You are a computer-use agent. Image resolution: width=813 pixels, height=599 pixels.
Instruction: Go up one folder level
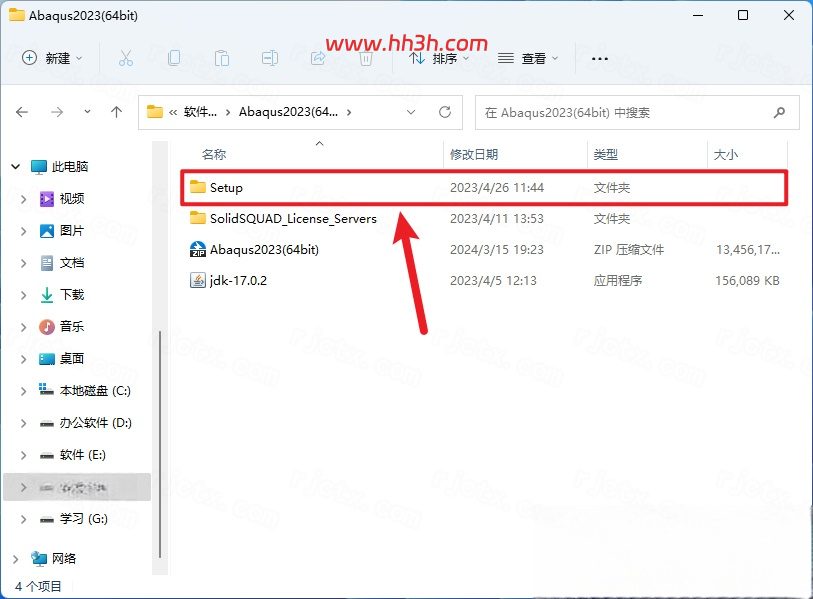[x=117, y=112]
